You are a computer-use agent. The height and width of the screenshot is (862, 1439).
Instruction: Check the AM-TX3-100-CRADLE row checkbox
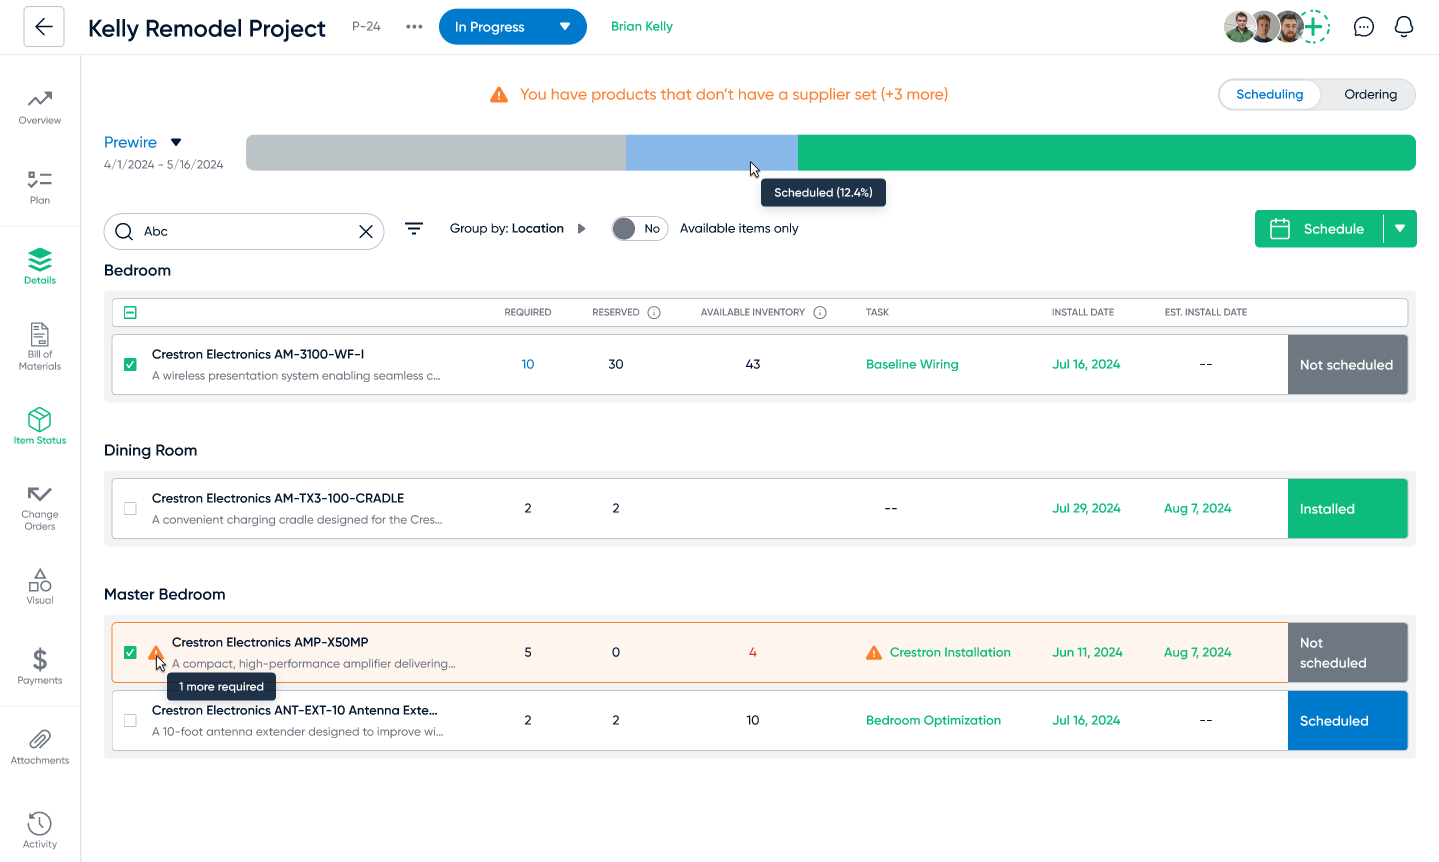(130, 508)
